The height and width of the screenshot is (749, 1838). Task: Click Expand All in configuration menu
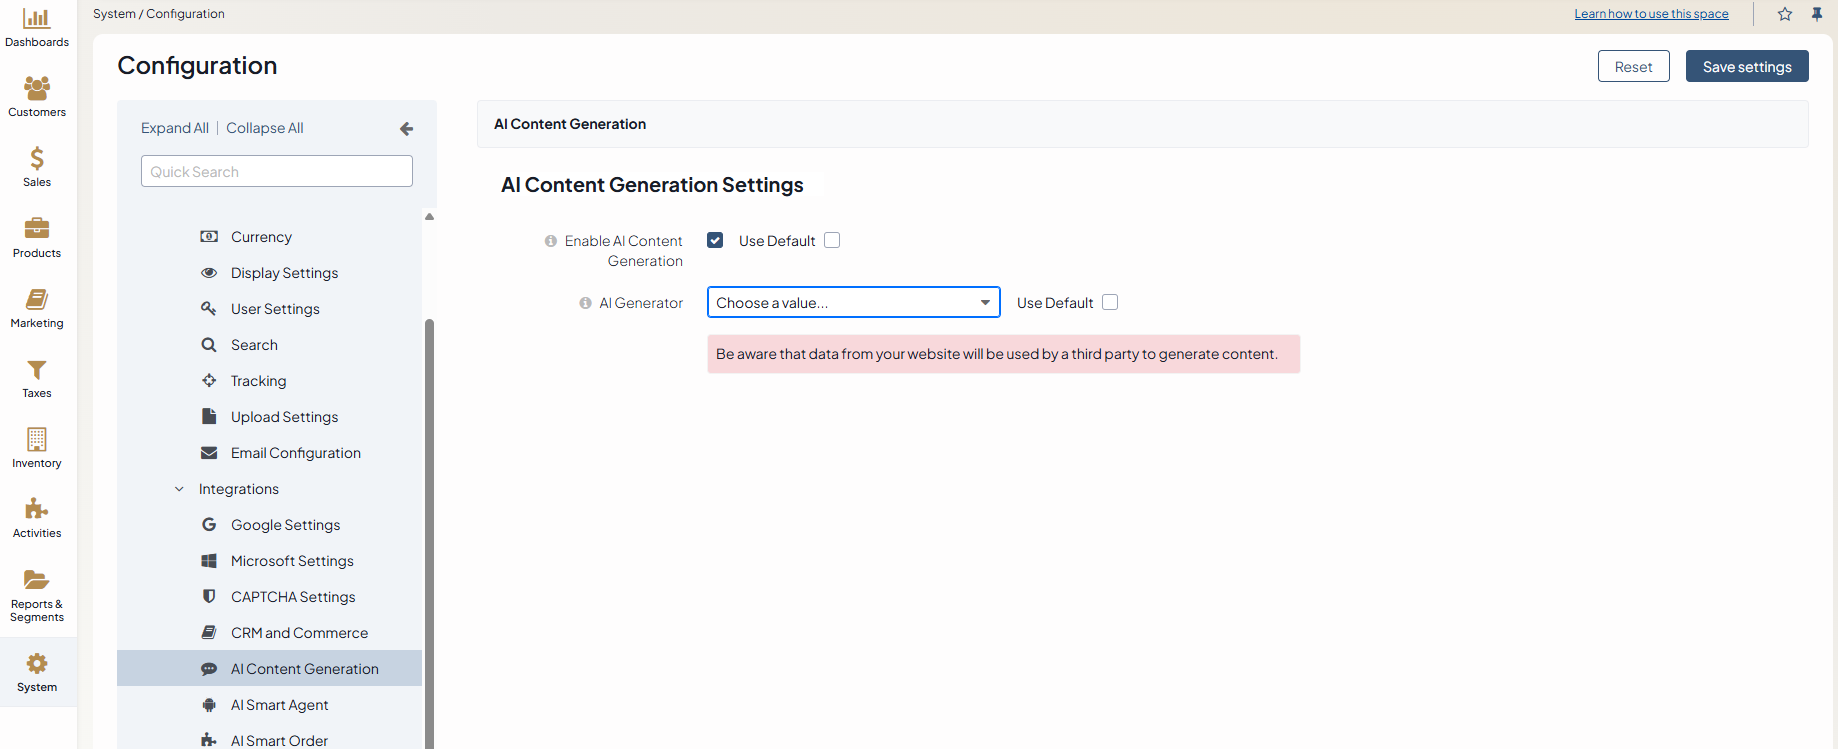pyautogui.click(x=175, y=128)
